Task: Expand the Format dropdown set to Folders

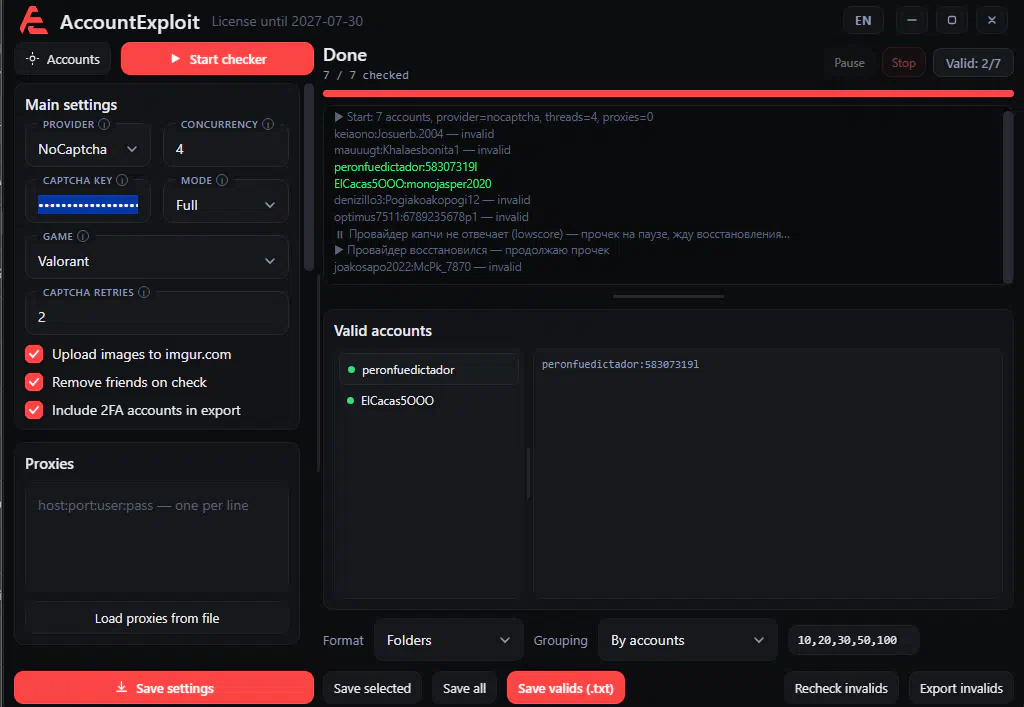Action: pyautogui.click(x=449, y=640)
